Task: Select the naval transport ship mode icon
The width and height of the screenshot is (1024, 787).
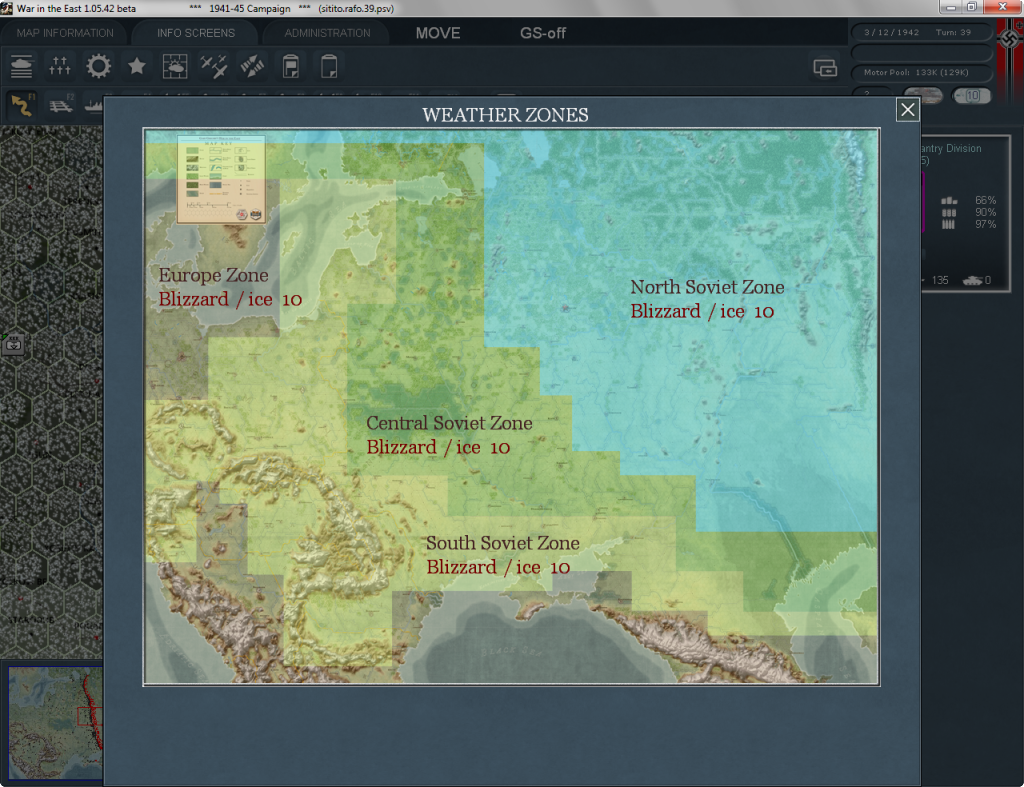Action: [x=93, y=105]
